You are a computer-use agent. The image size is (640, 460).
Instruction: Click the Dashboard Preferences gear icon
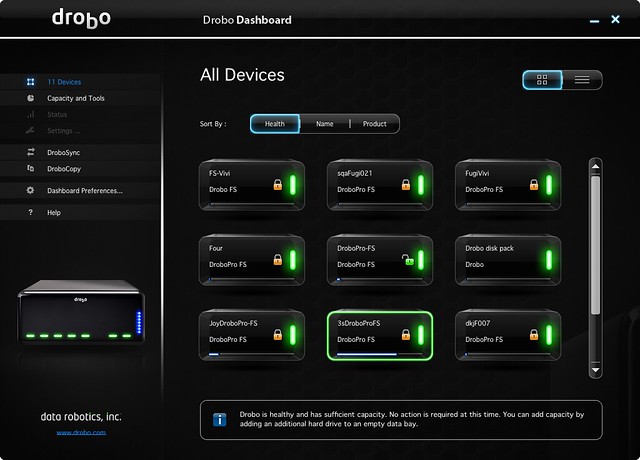[30, 190]
